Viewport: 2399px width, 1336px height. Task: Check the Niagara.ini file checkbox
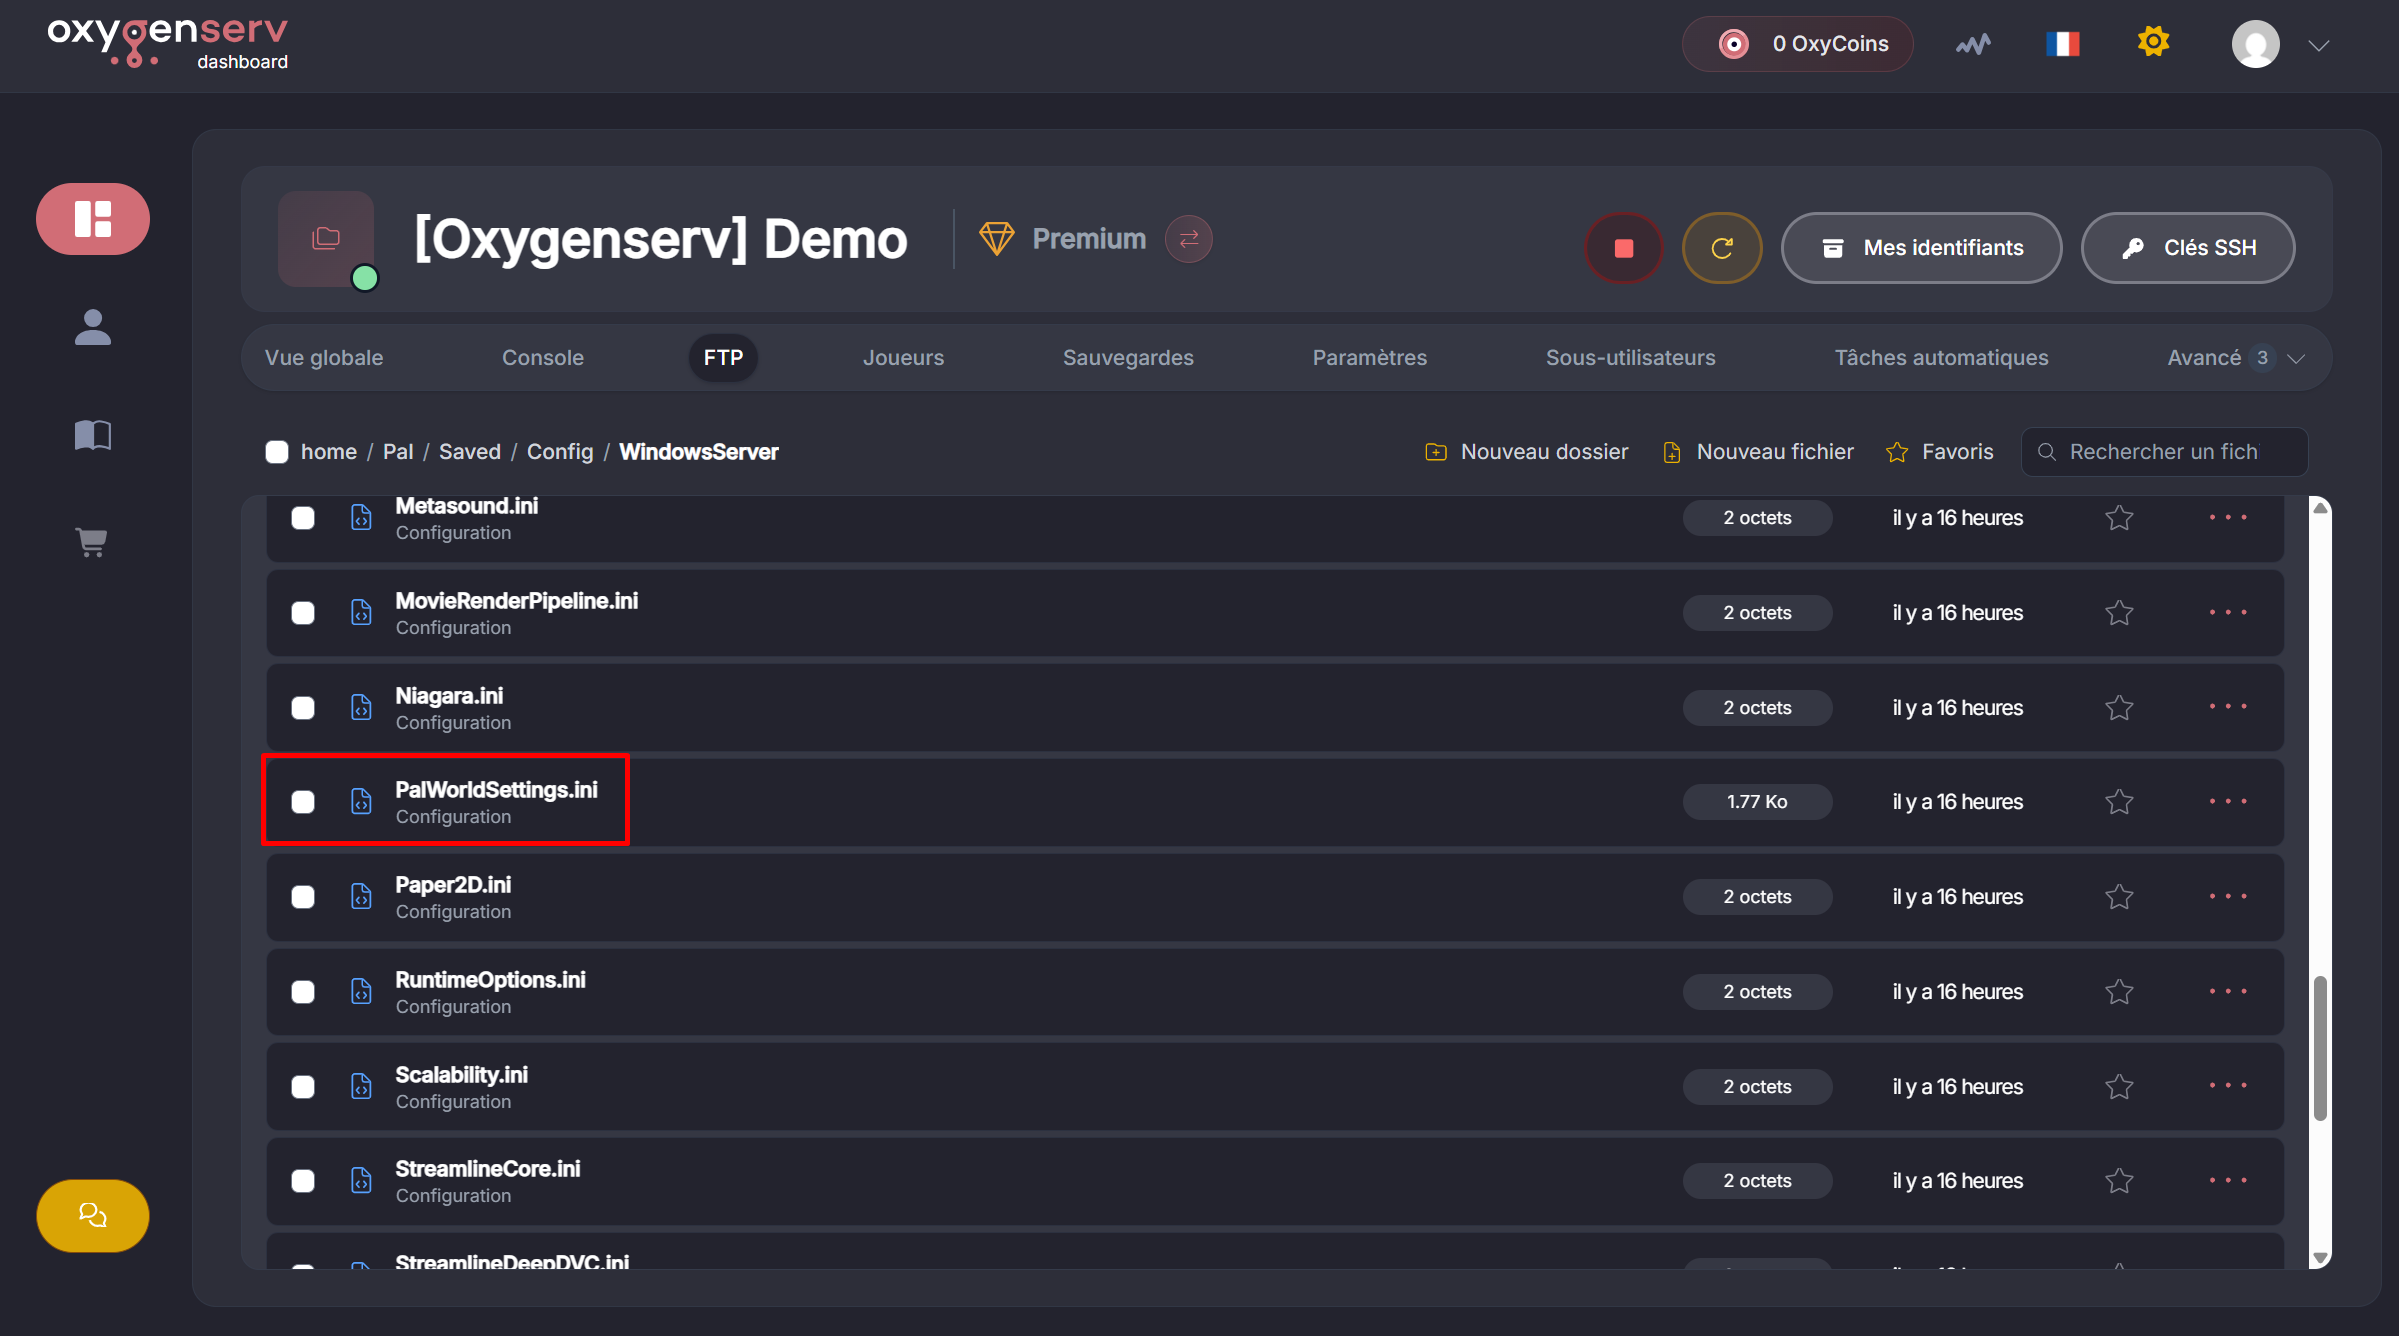(303, 708)
